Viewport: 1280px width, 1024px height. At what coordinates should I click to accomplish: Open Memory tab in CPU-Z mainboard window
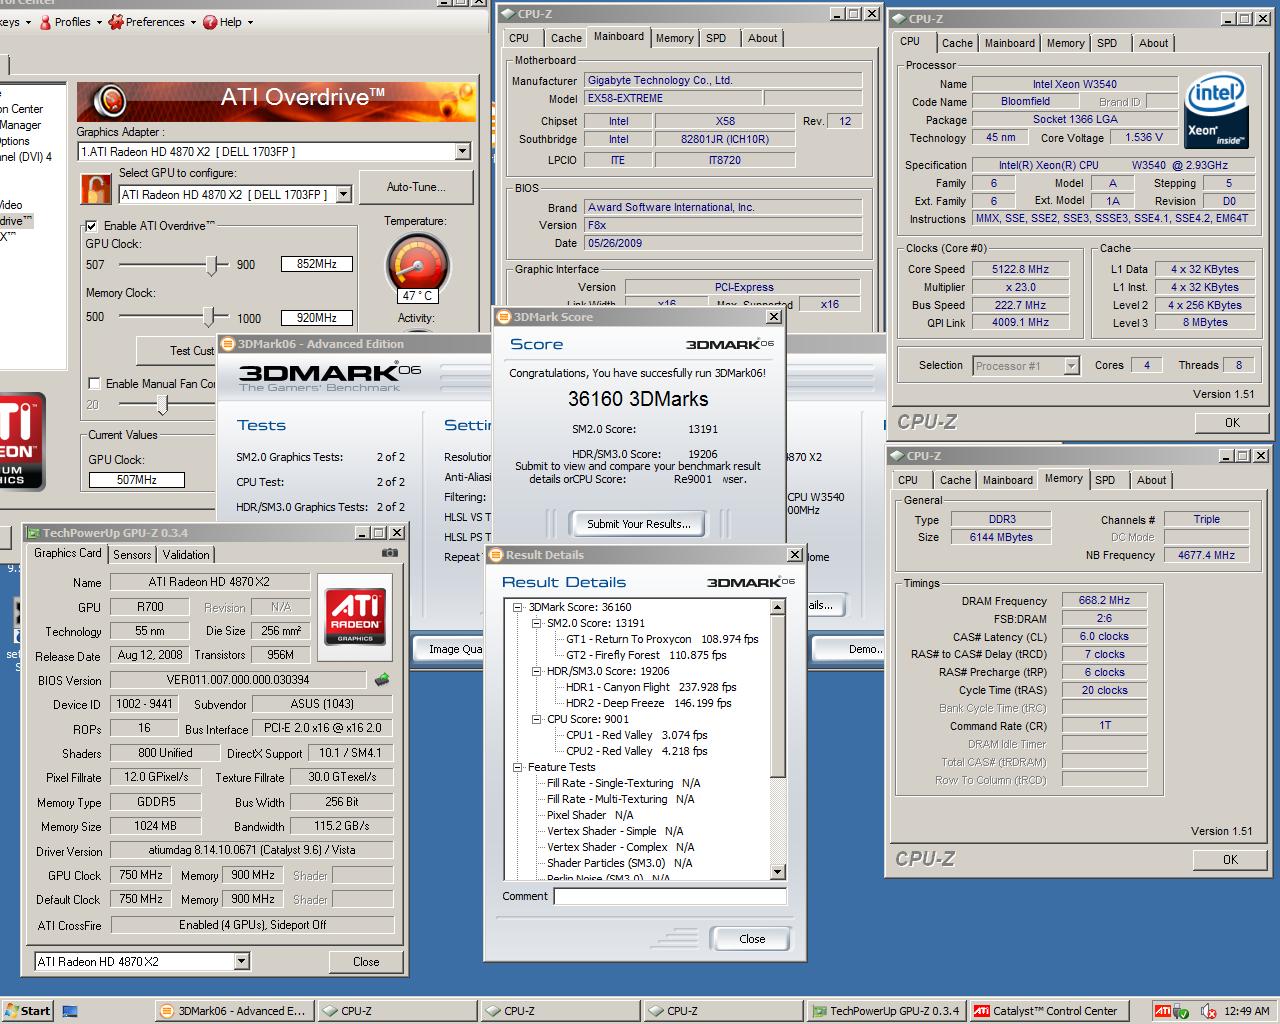click(x=675, y=38)
